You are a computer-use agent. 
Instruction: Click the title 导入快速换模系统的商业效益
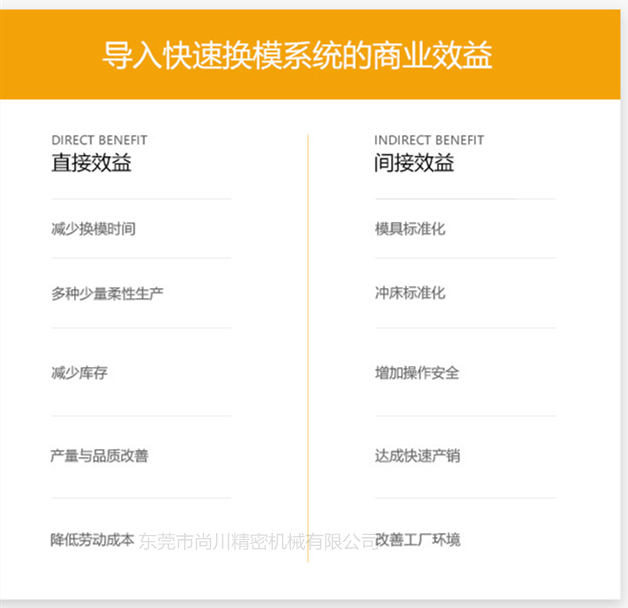pos(297,55)
